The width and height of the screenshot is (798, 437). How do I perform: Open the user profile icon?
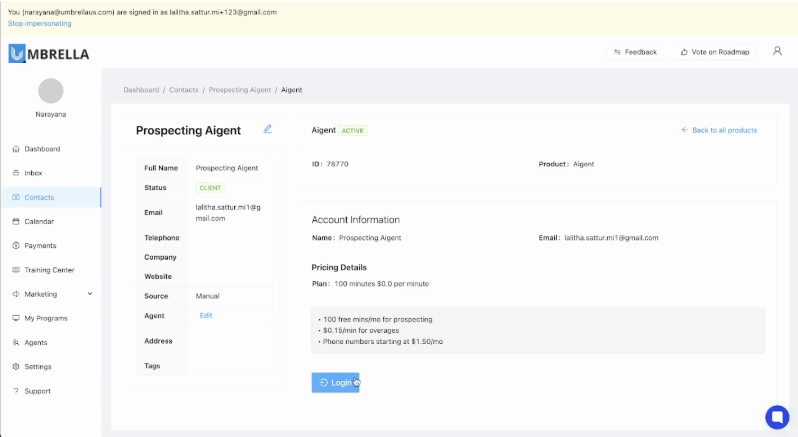777,51
